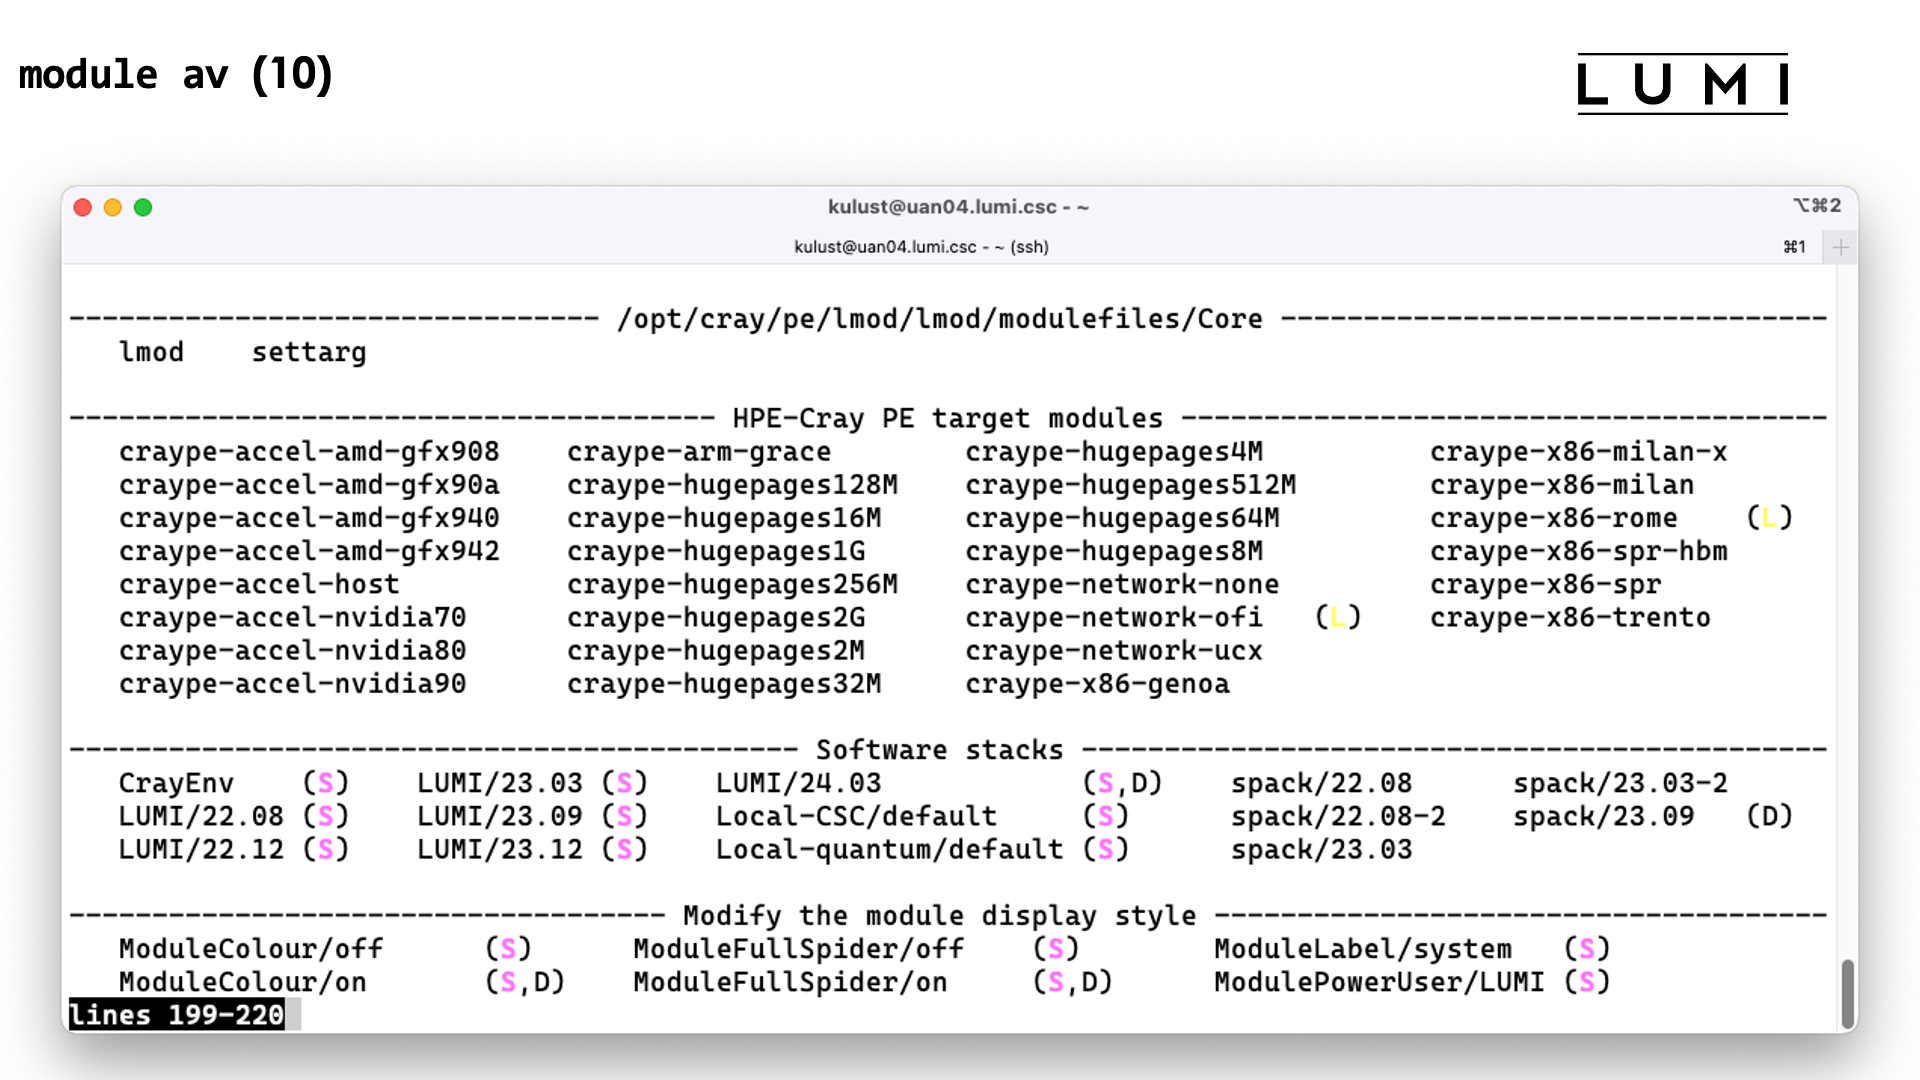Click the '/opt/cray/pe/lmod/lmod/modulefiles/Core' path header
This screenshot has height=1080, width=1920.
click(940, 319)
